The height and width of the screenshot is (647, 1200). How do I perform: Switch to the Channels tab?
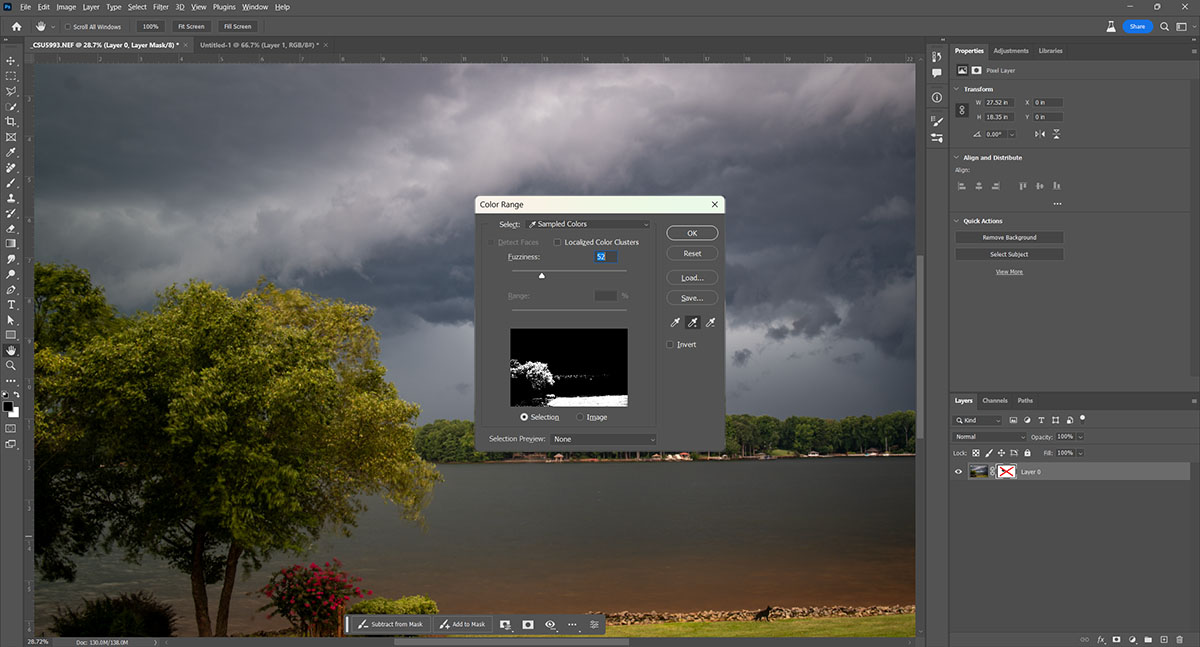995,400
